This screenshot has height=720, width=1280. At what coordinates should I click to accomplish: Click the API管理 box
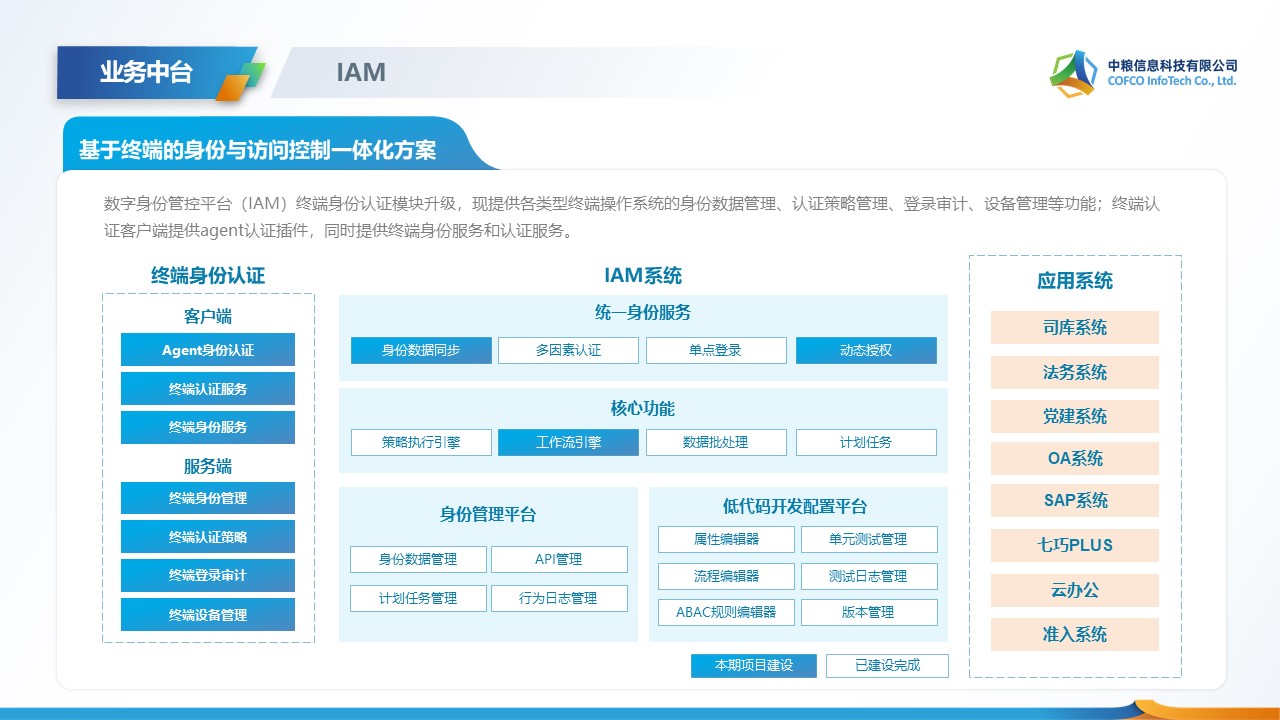point(559,559)
